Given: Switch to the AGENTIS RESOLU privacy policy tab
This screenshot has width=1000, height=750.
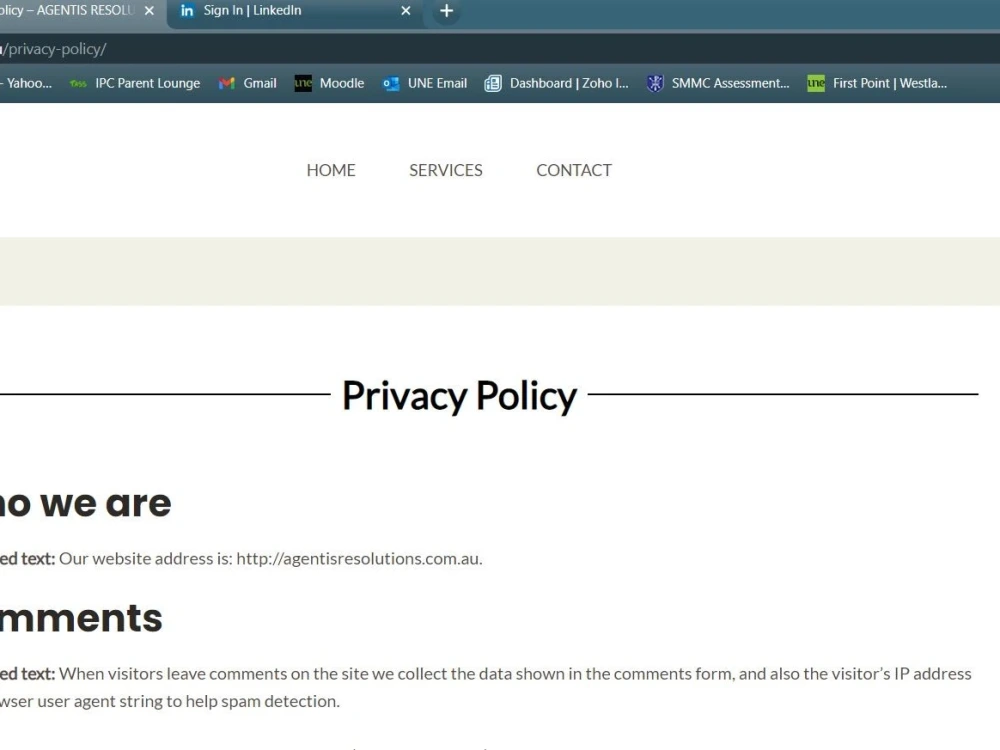Looking at the screenshot, I should tap(82, 11).
